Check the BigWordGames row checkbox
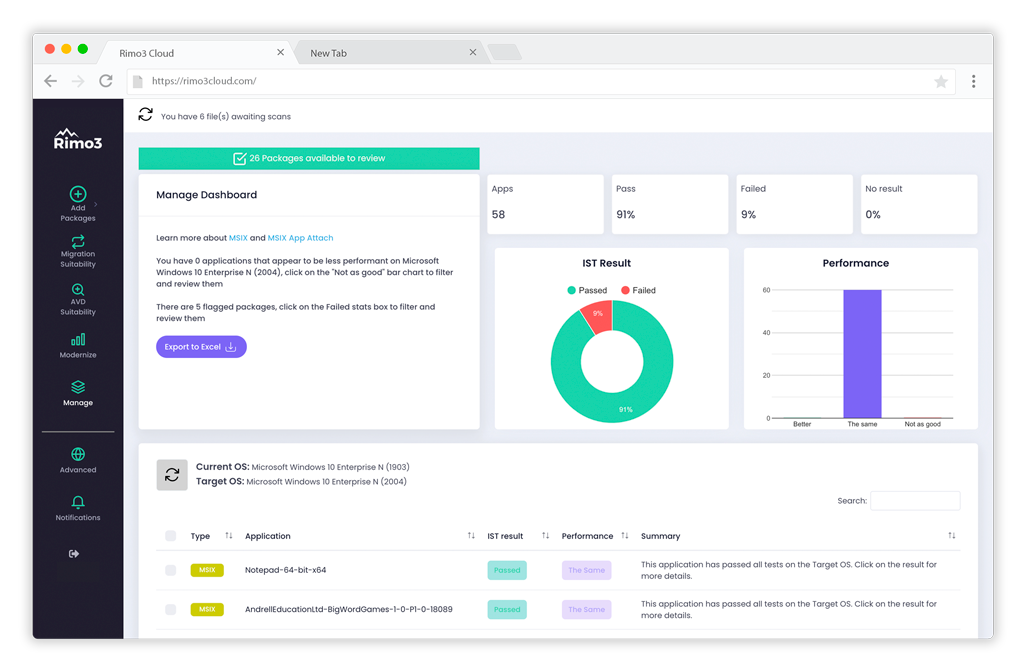 [x=170, y=609]
